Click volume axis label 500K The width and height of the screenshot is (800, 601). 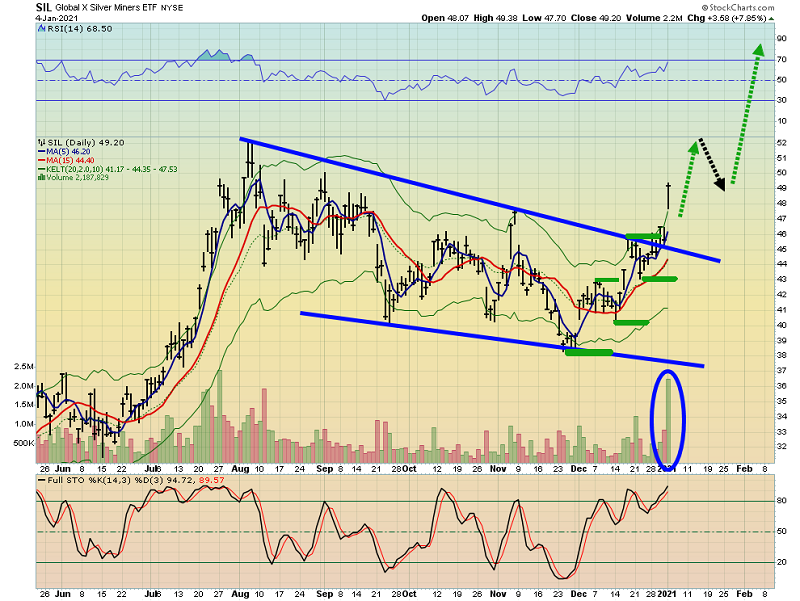(24, 443)
